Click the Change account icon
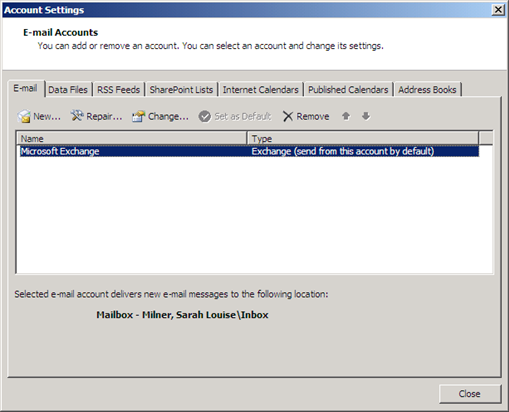509x412 pixels. 138,116
